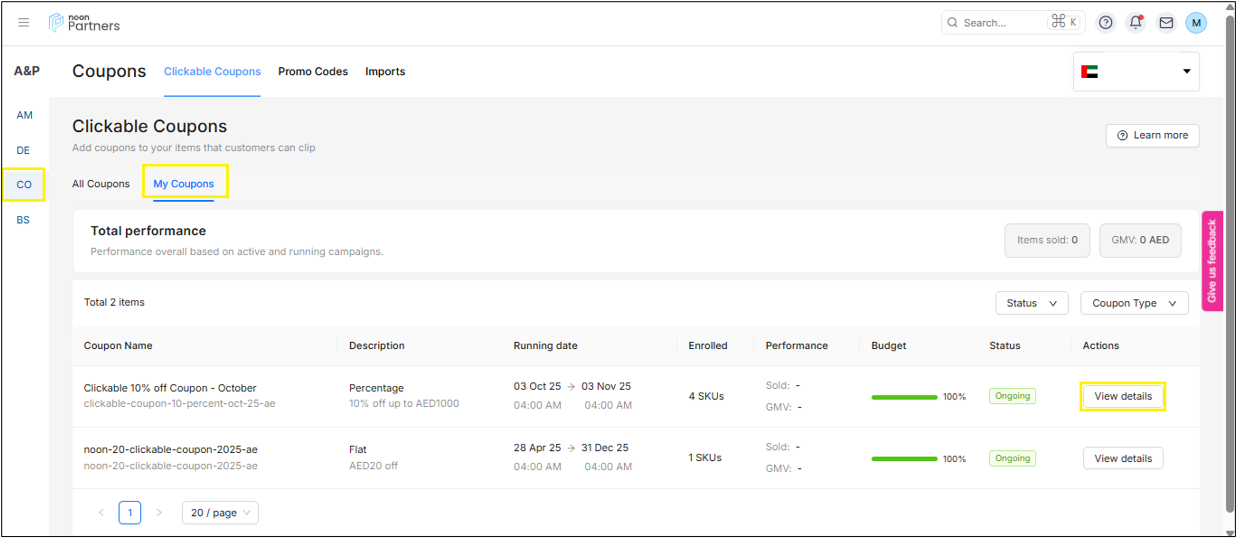Open the user profile avatar M

1196,23
